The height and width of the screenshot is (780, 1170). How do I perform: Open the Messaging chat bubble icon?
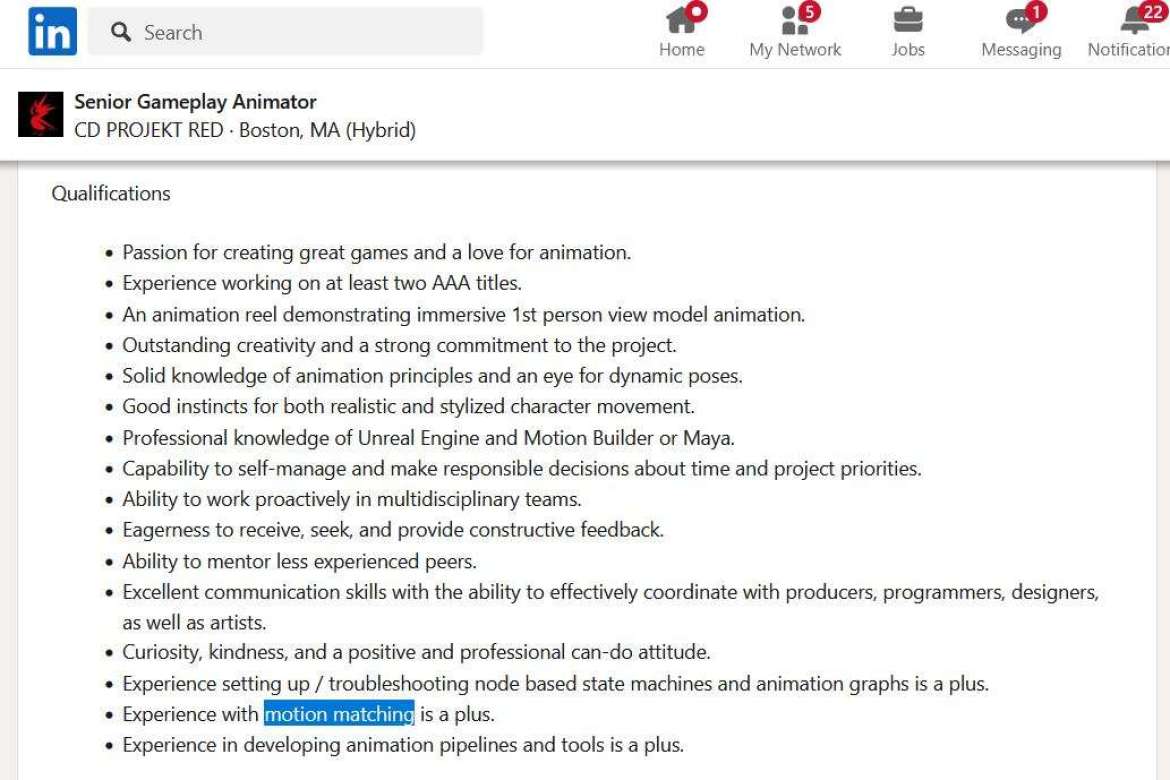coord(1019,21)
